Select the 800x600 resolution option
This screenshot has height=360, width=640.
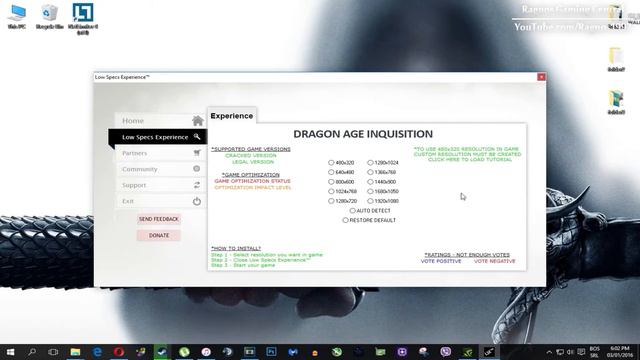[x=341, y=182]
